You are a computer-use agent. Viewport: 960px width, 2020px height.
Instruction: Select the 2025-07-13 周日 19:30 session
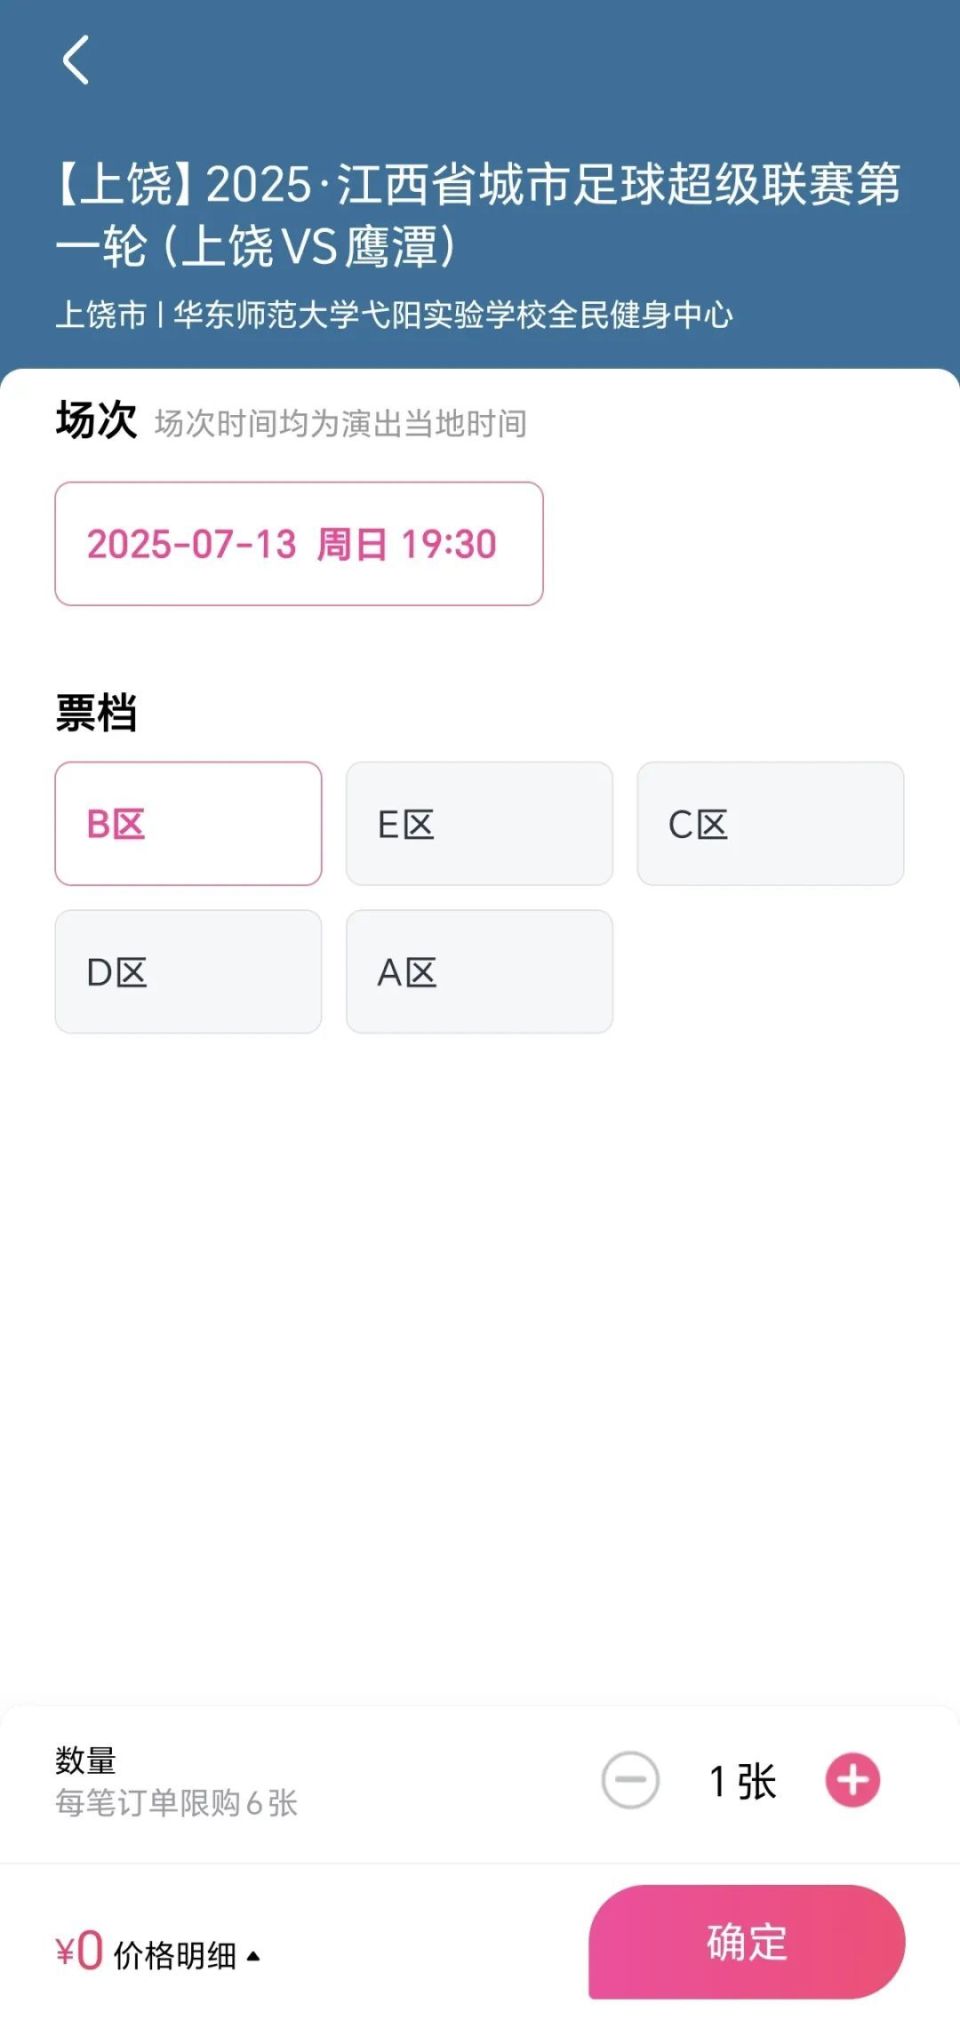(x=299, y=543)
